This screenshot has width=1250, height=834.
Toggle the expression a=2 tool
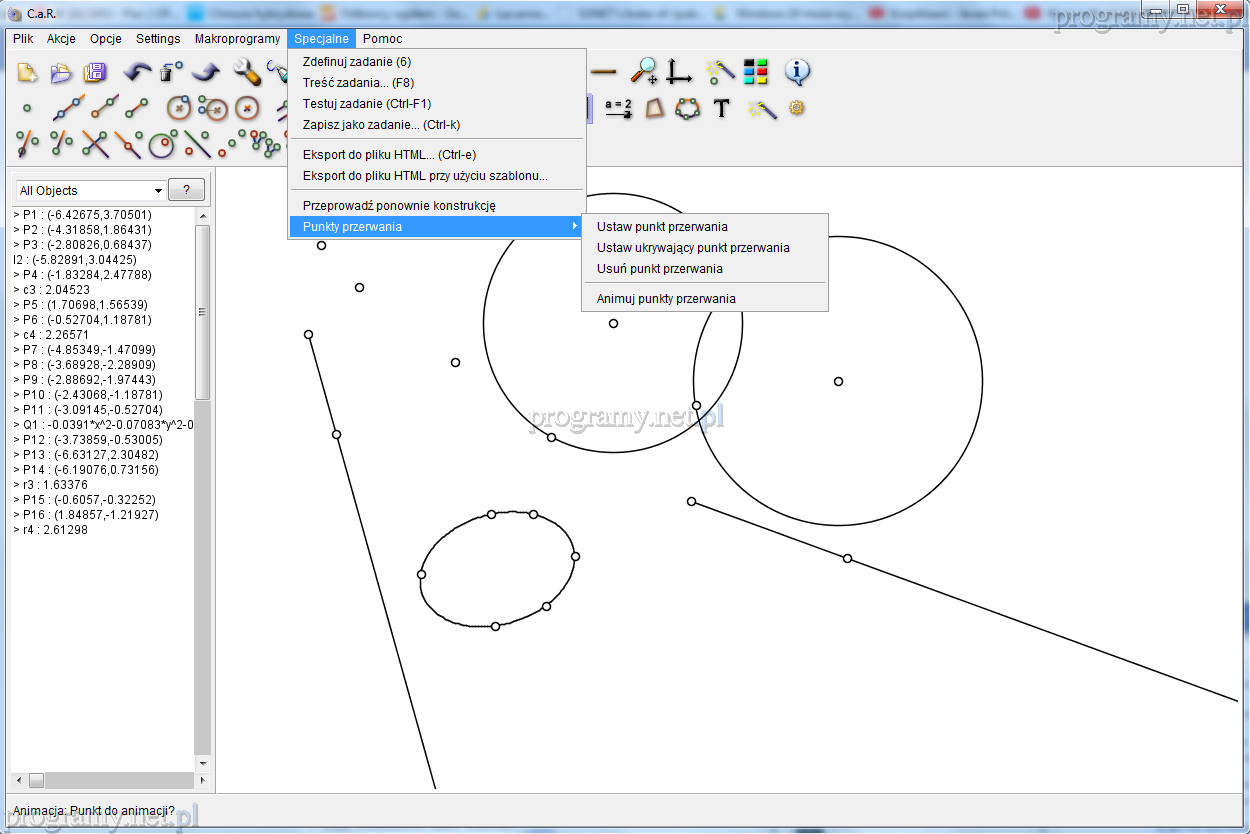click(x=619, y=108)
